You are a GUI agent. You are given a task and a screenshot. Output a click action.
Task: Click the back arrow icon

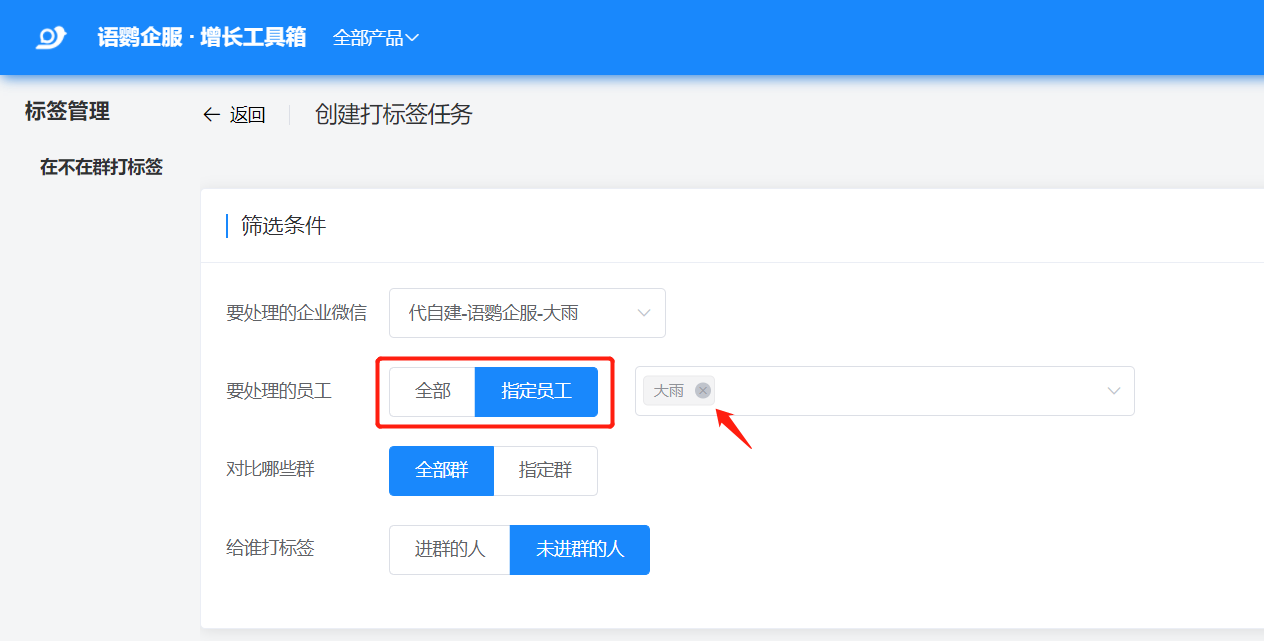click(211, 115)
